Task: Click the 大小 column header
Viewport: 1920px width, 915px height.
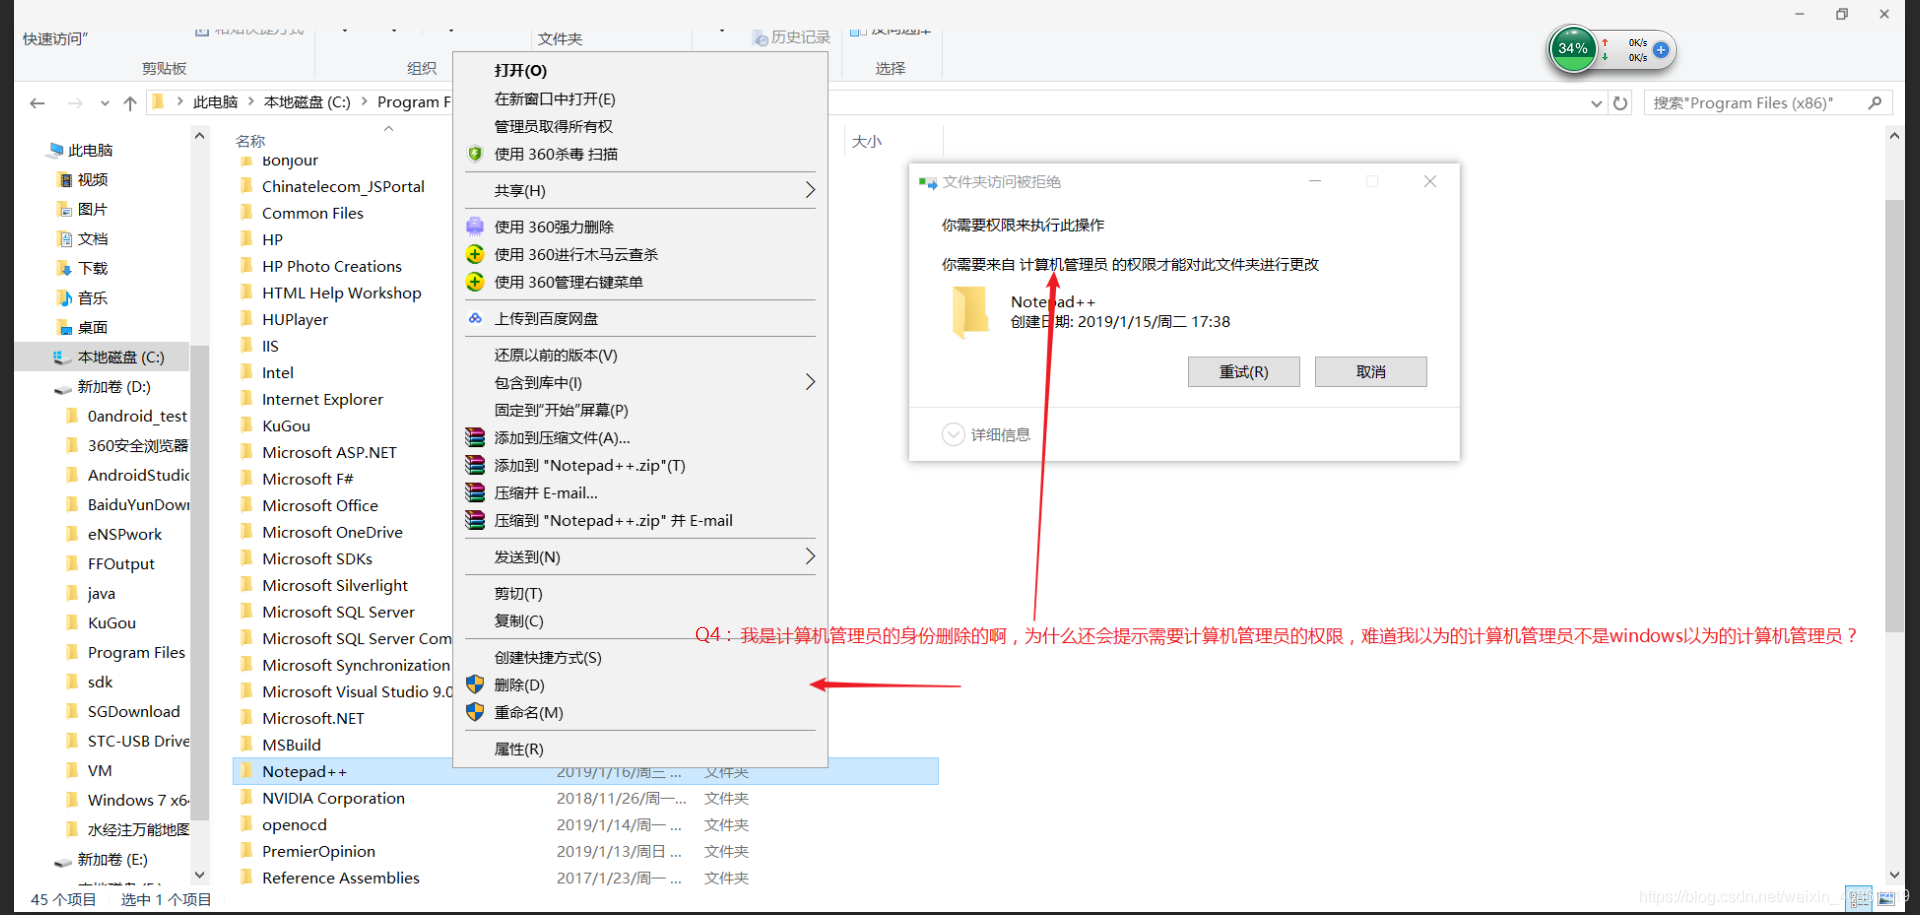Action: [867, 141]
